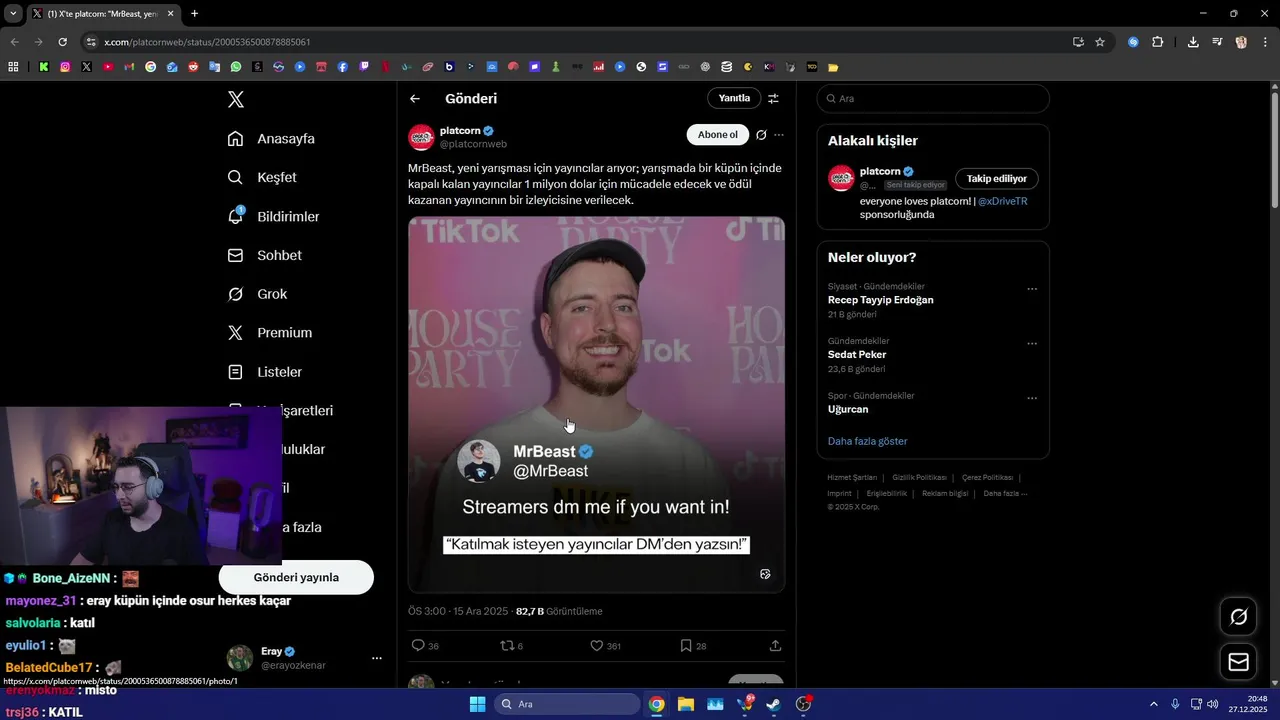Open Premium in the sidebar
This screenshot has width=1280, height=720.
coord(269,333)
